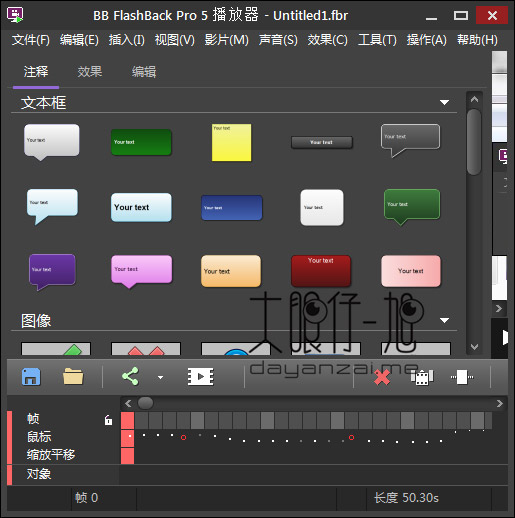Click the annotations panel vertical scrollbar thumb
Screen dimensions: 515x518
(474, 142)
